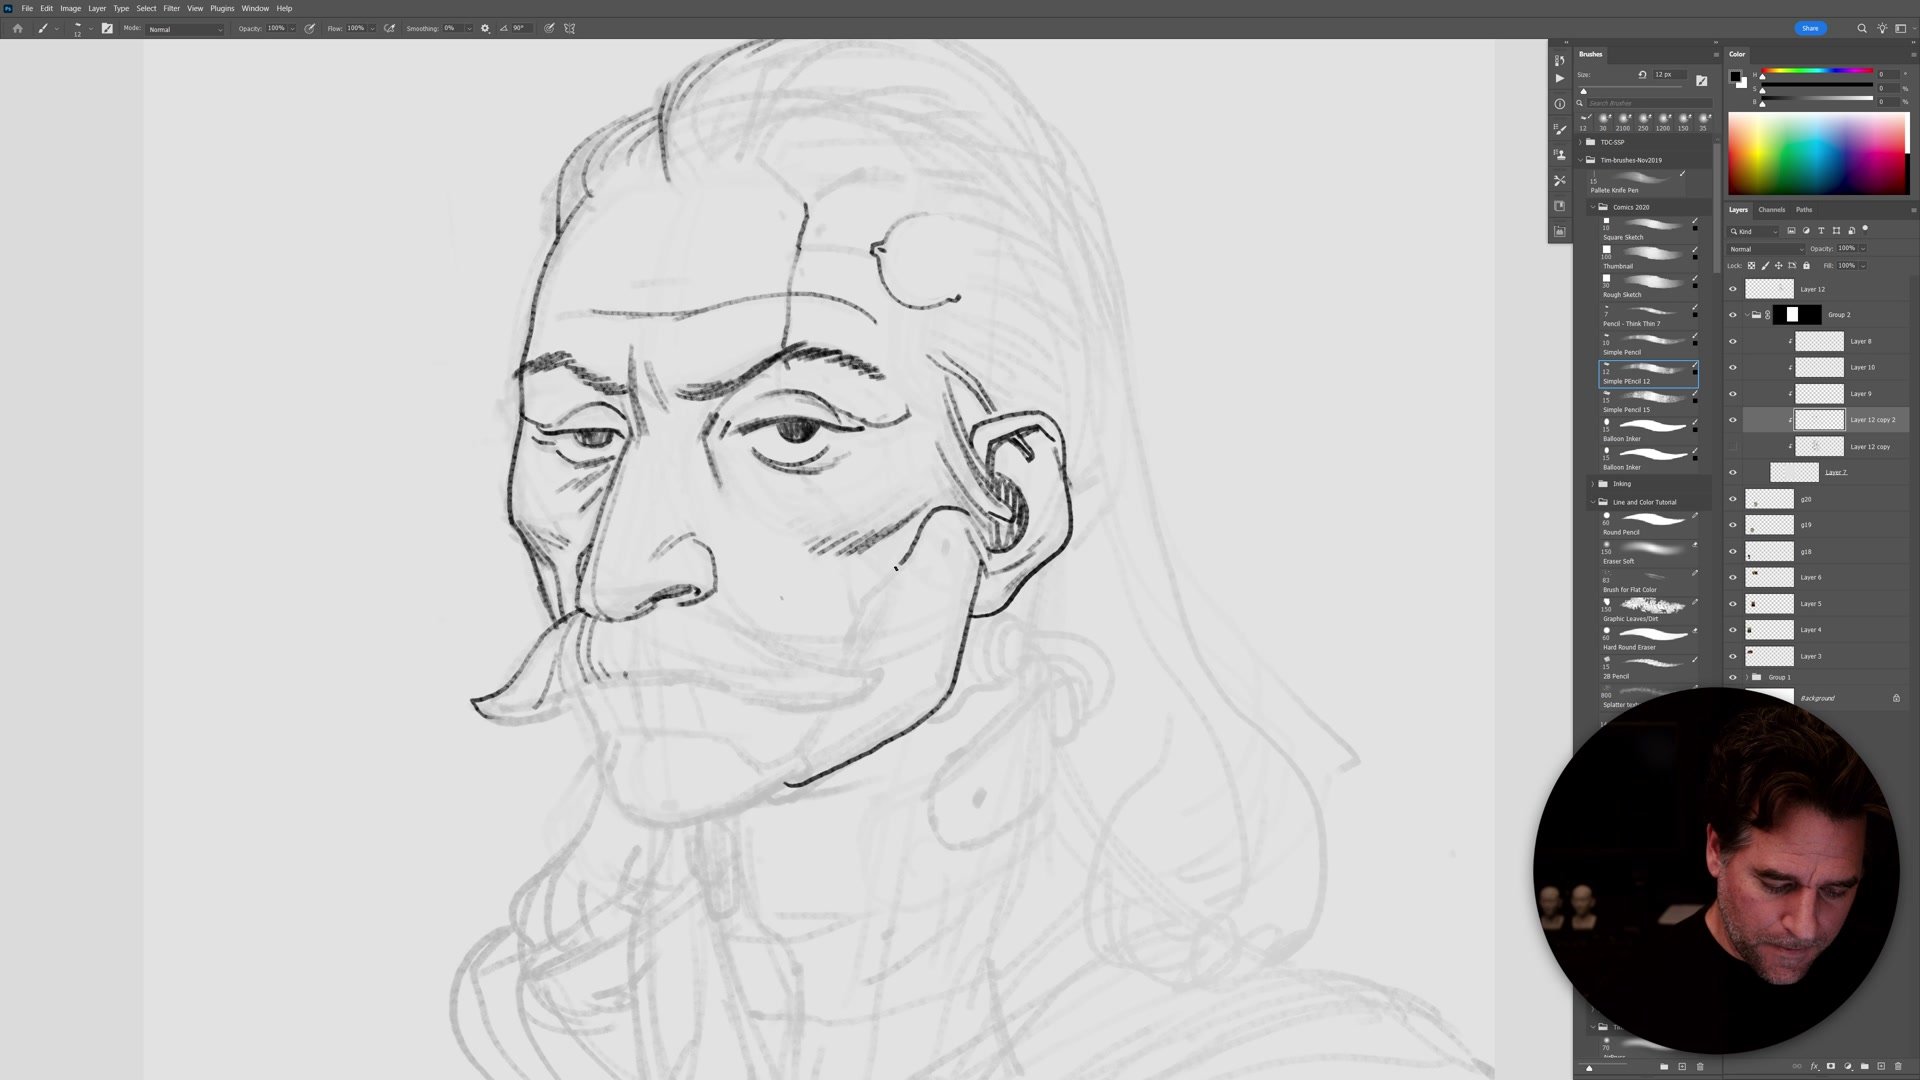Reset brush size icon in Brushes panel

(x=1642, y=74)
